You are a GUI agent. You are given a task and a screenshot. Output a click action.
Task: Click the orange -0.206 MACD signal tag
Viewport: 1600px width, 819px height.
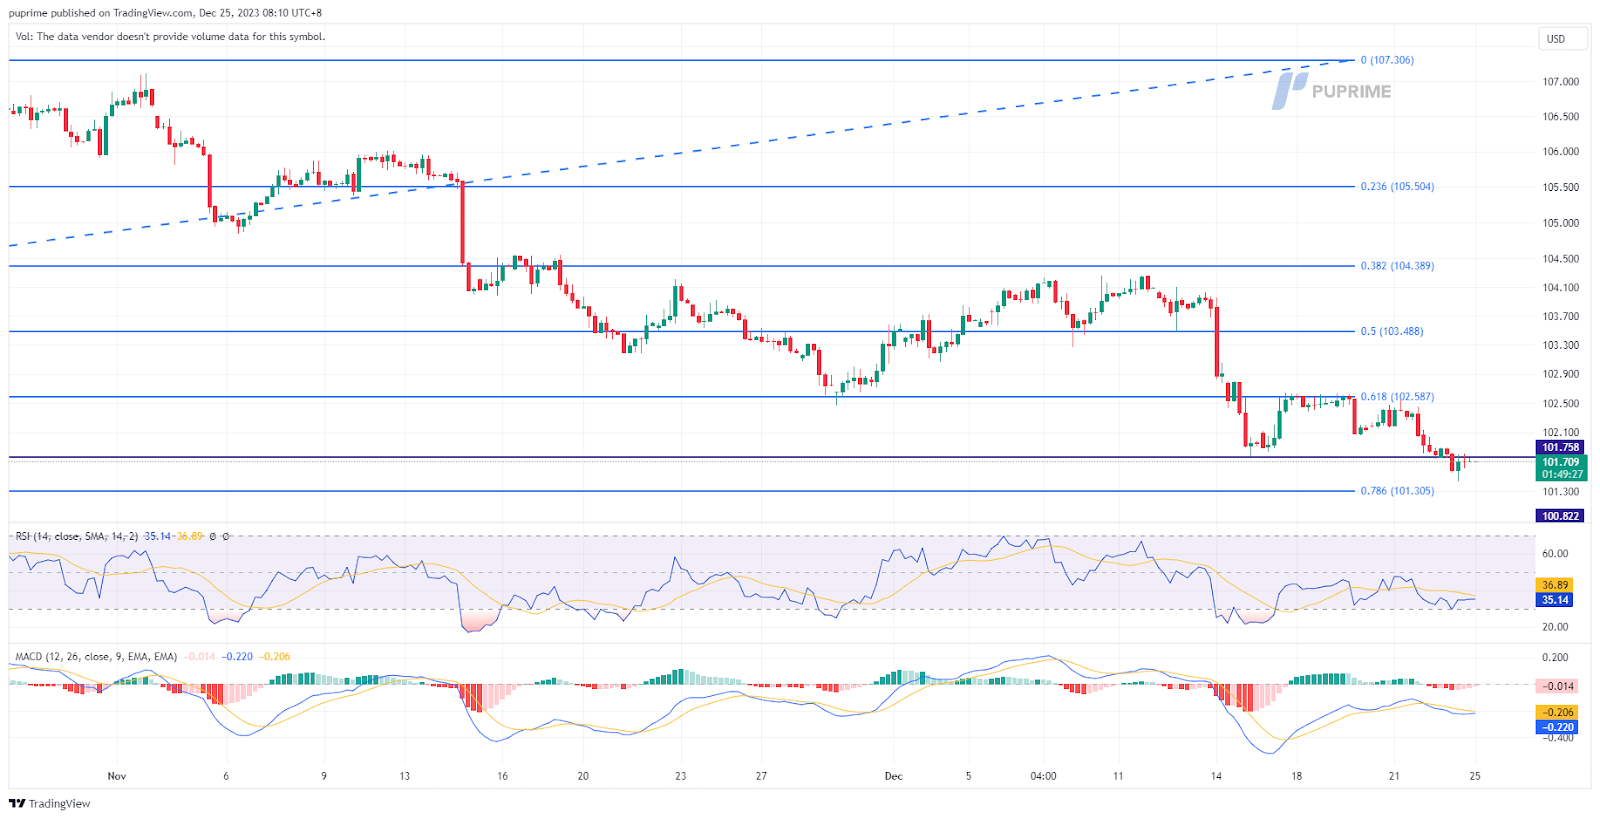tap(1557, 712)
